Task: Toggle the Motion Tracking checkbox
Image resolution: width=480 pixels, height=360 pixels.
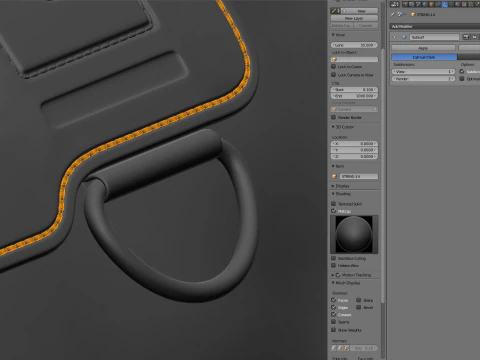Action: [x=338, y=275]
